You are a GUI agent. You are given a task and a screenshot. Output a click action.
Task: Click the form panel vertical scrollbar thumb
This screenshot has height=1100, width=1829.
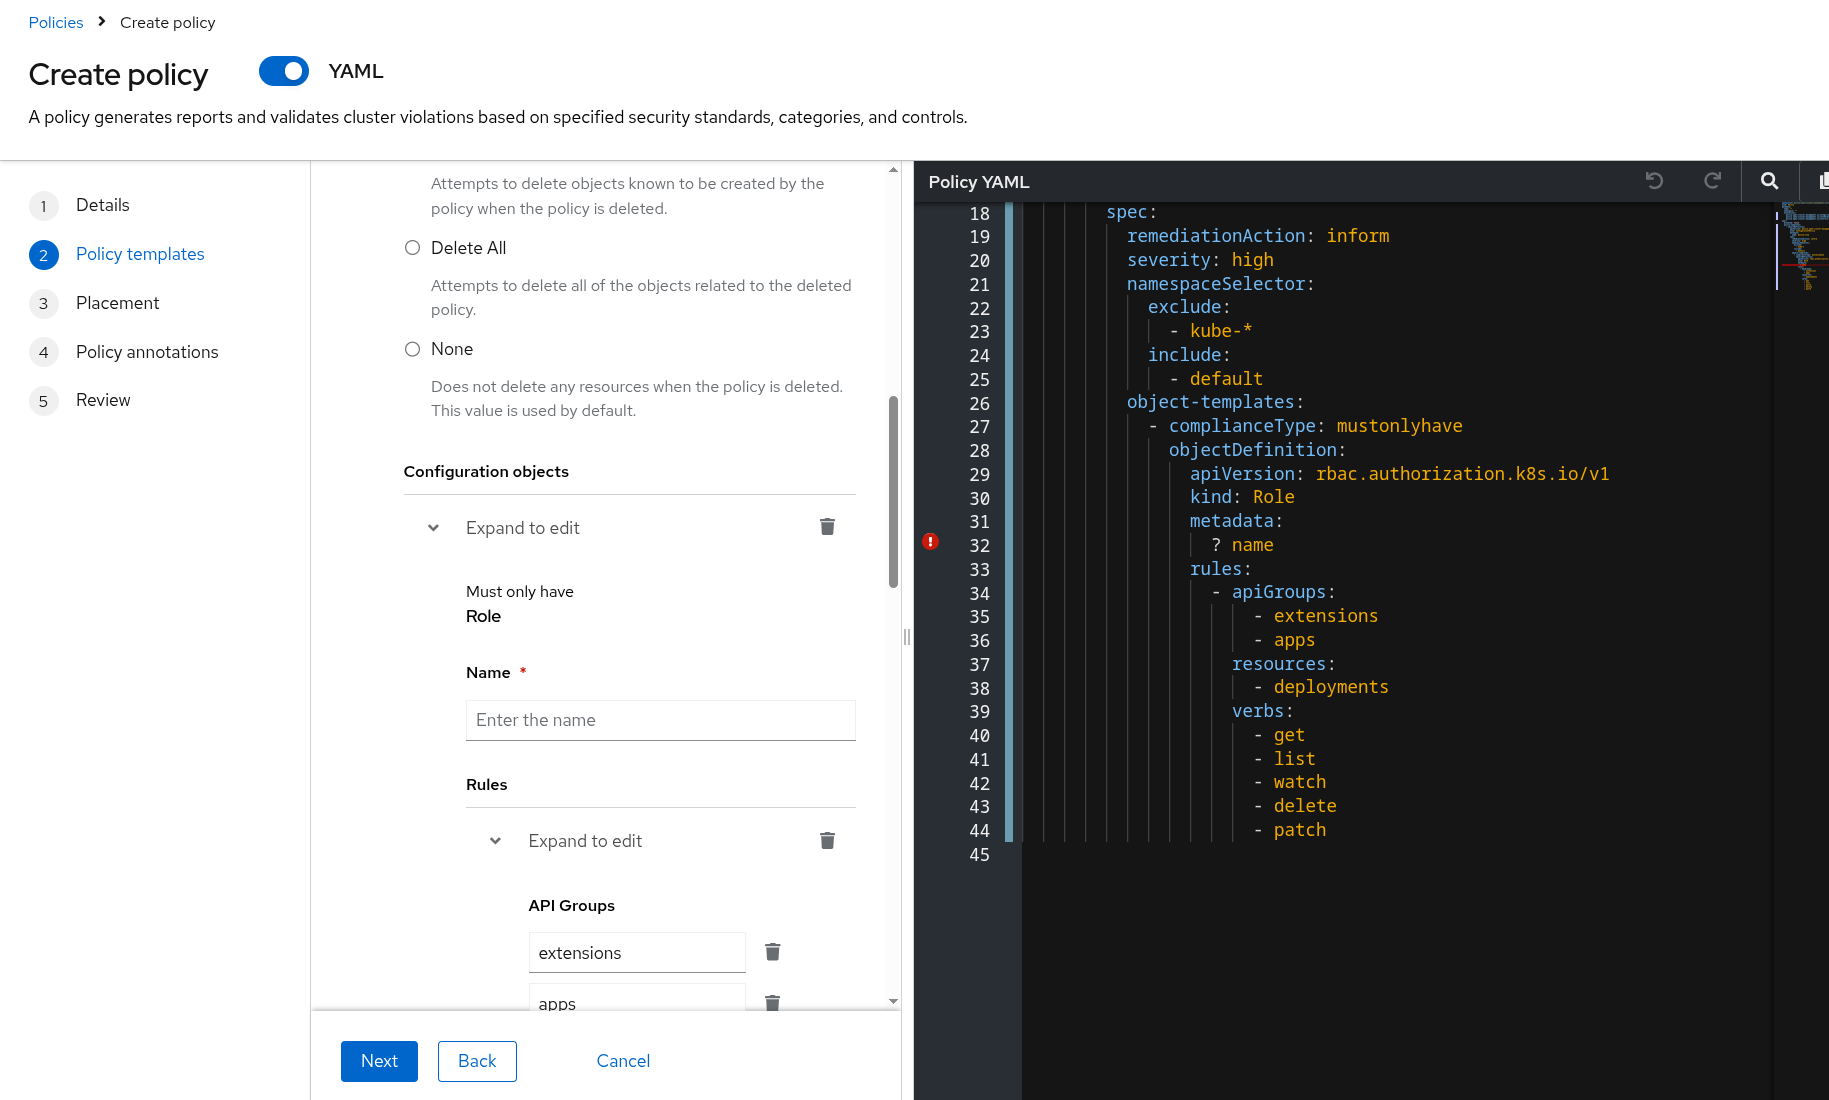pos(893,491)
